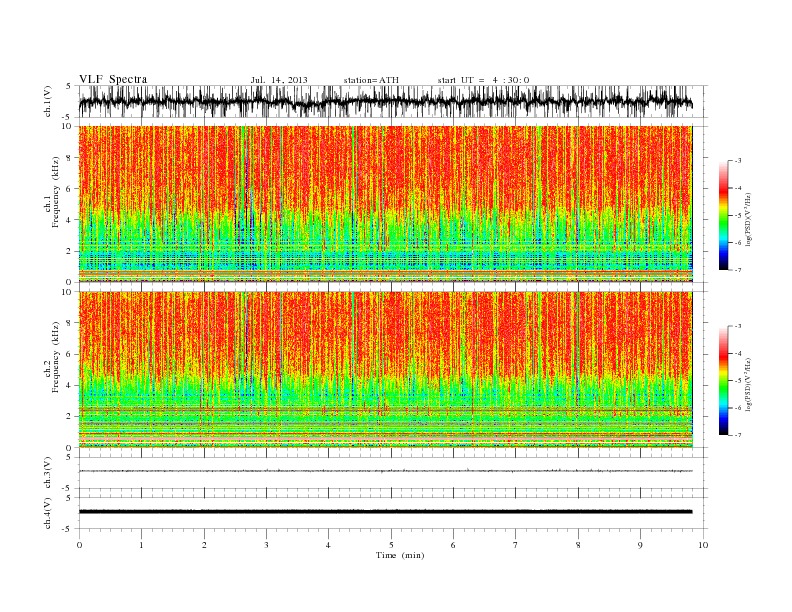Screen dimensions: 792x612
Task: Click the "-7" tick on the ch.2 color bar
Action: coord(738,435)
